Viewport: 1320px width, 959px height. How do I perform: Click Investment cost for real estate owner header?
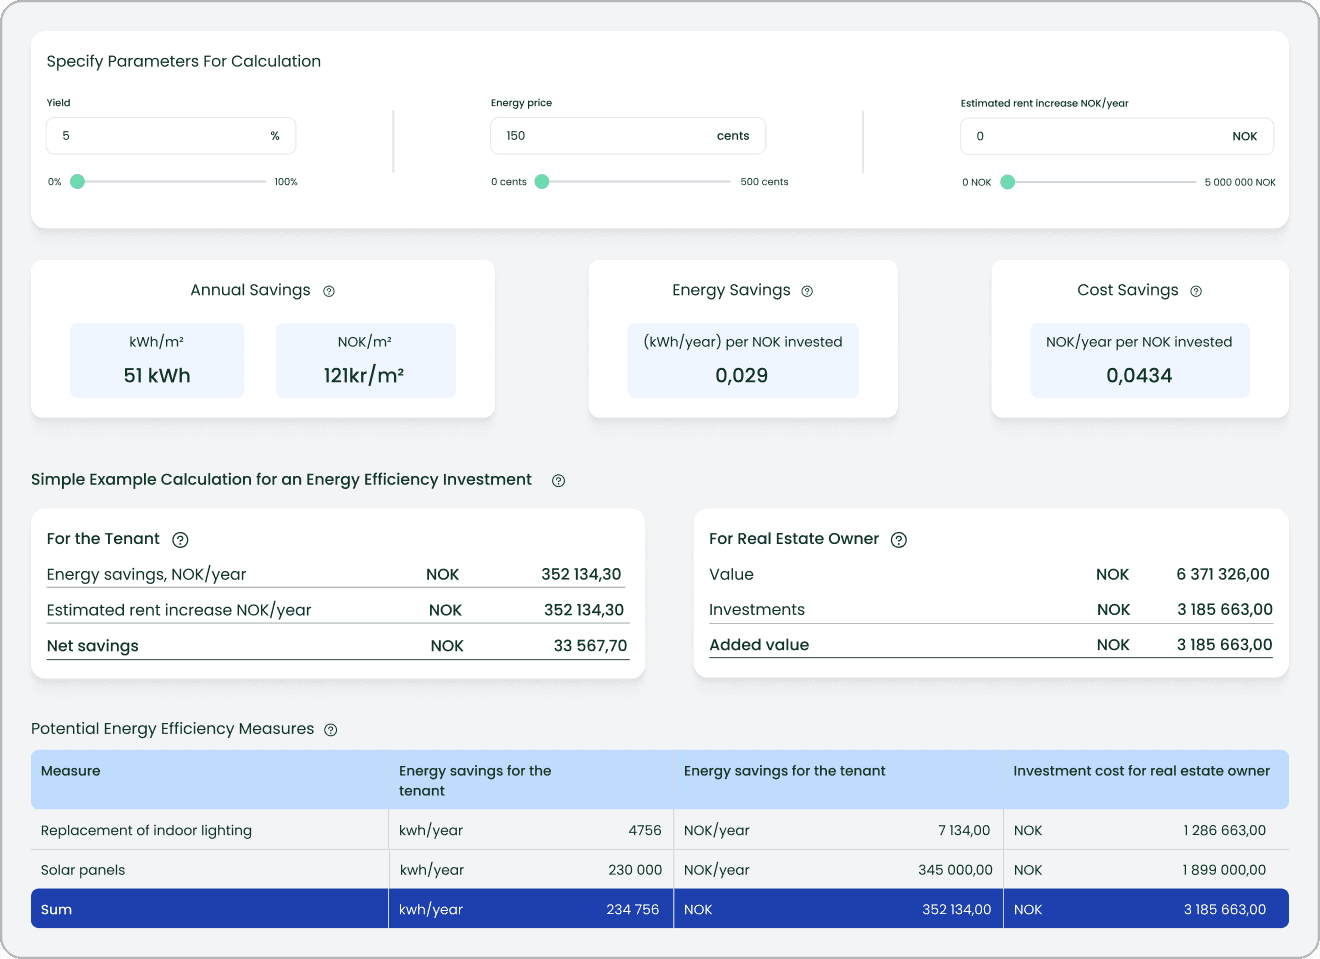point(1141,771)
